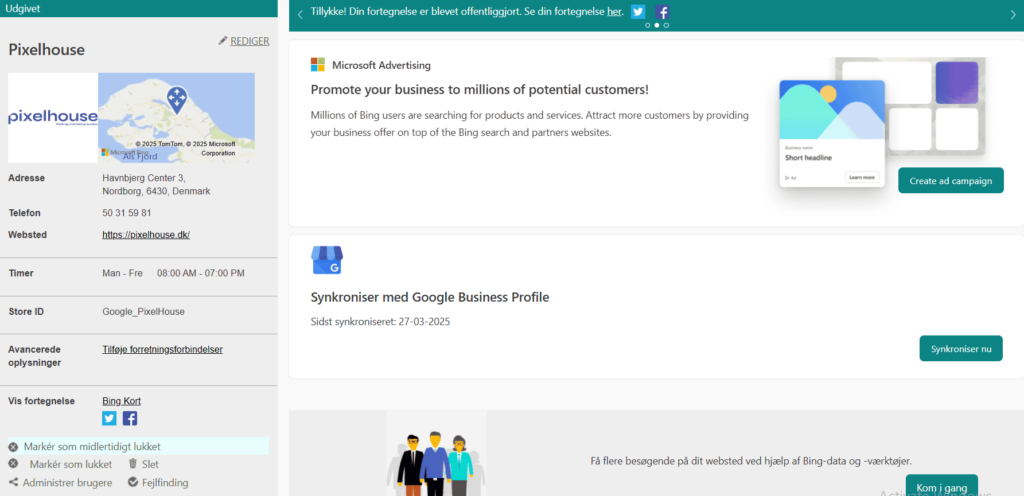The image size is (1024, 496).
Task: Select the third banner carousel dot
Action: click(x=666, y=25)
